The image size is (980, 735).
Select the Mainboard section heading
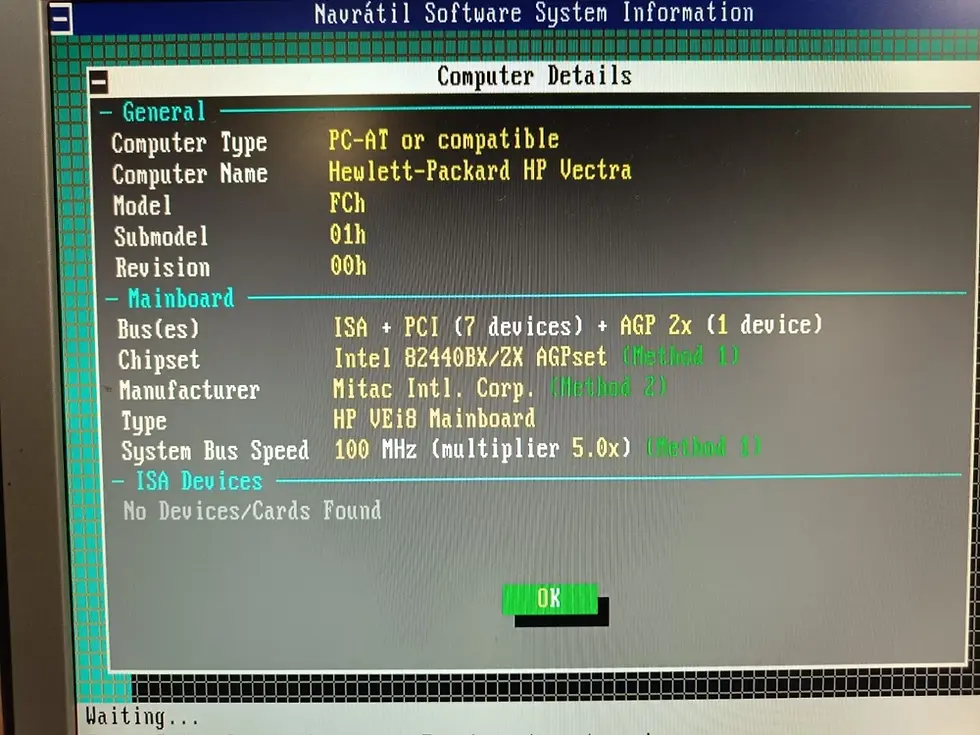(181, 298)
